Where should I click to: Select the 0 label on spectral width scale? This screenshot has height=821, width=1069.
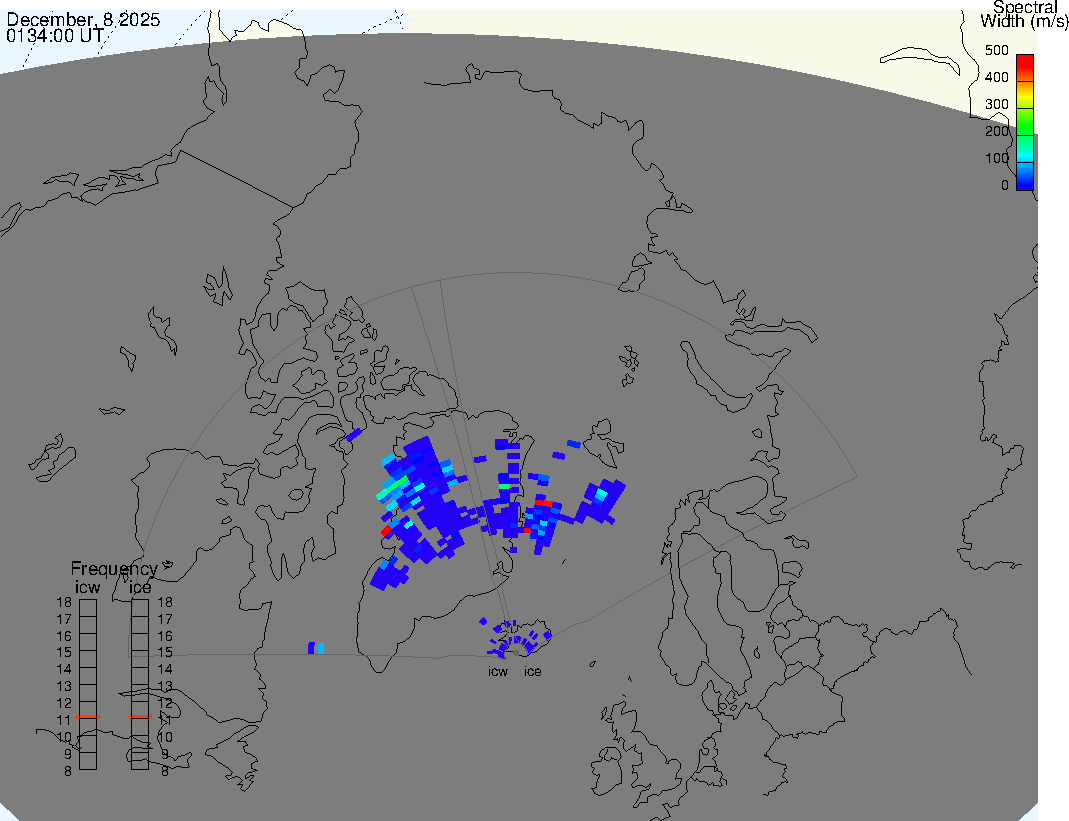tap(1005, 185)
